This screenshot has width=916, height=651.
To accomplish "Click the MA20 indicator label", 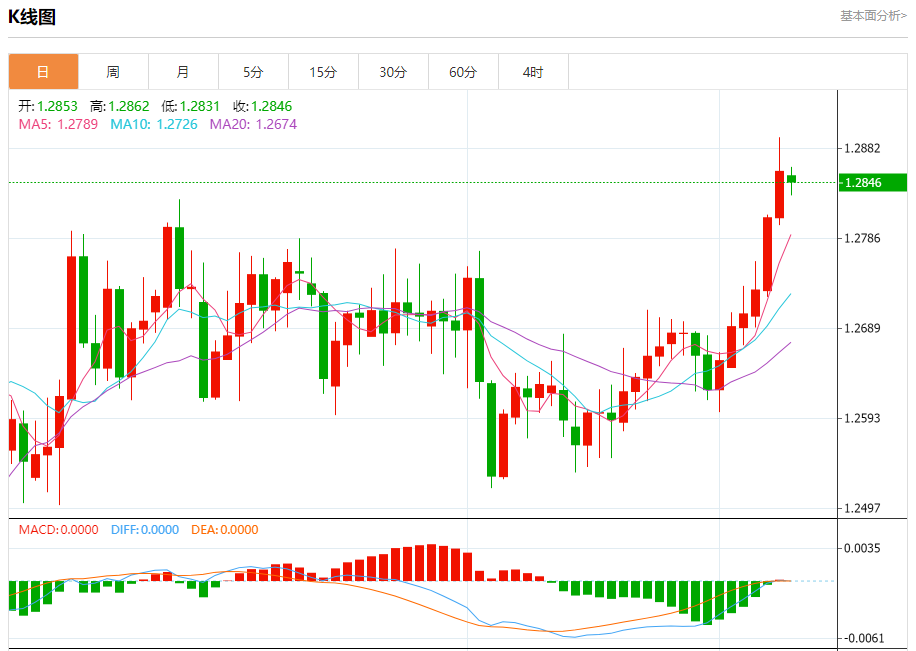I will (254, 124).
